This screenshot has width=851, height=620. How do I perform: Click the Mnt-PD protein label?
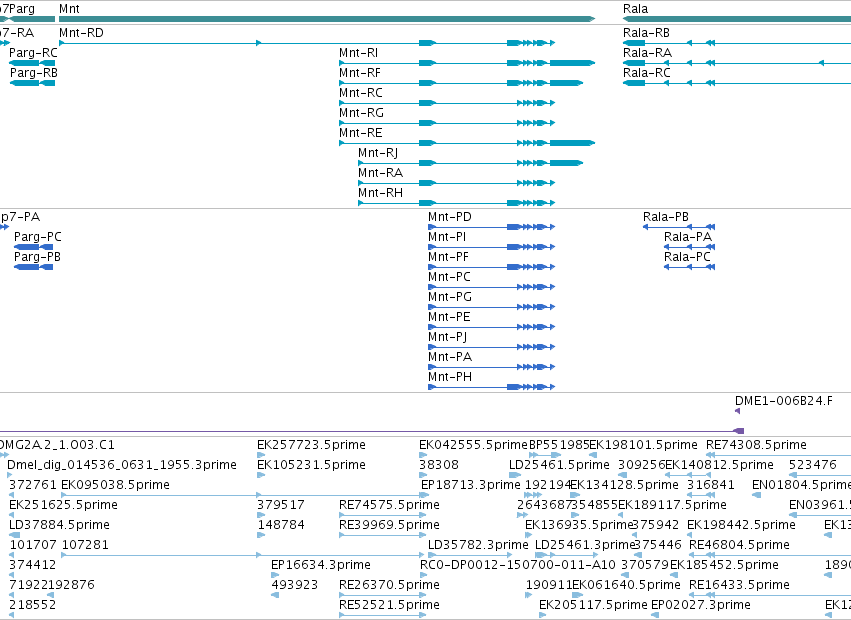[450, 217]
